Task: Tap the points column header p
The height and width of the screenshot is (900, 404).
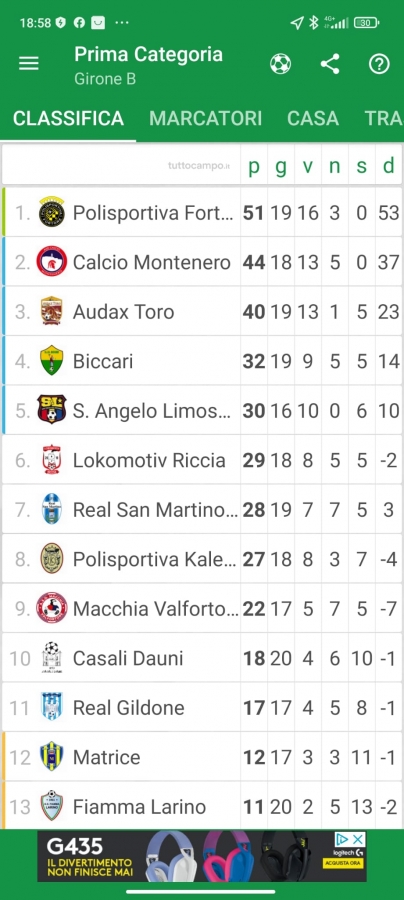Action: (x=254, y=166)
